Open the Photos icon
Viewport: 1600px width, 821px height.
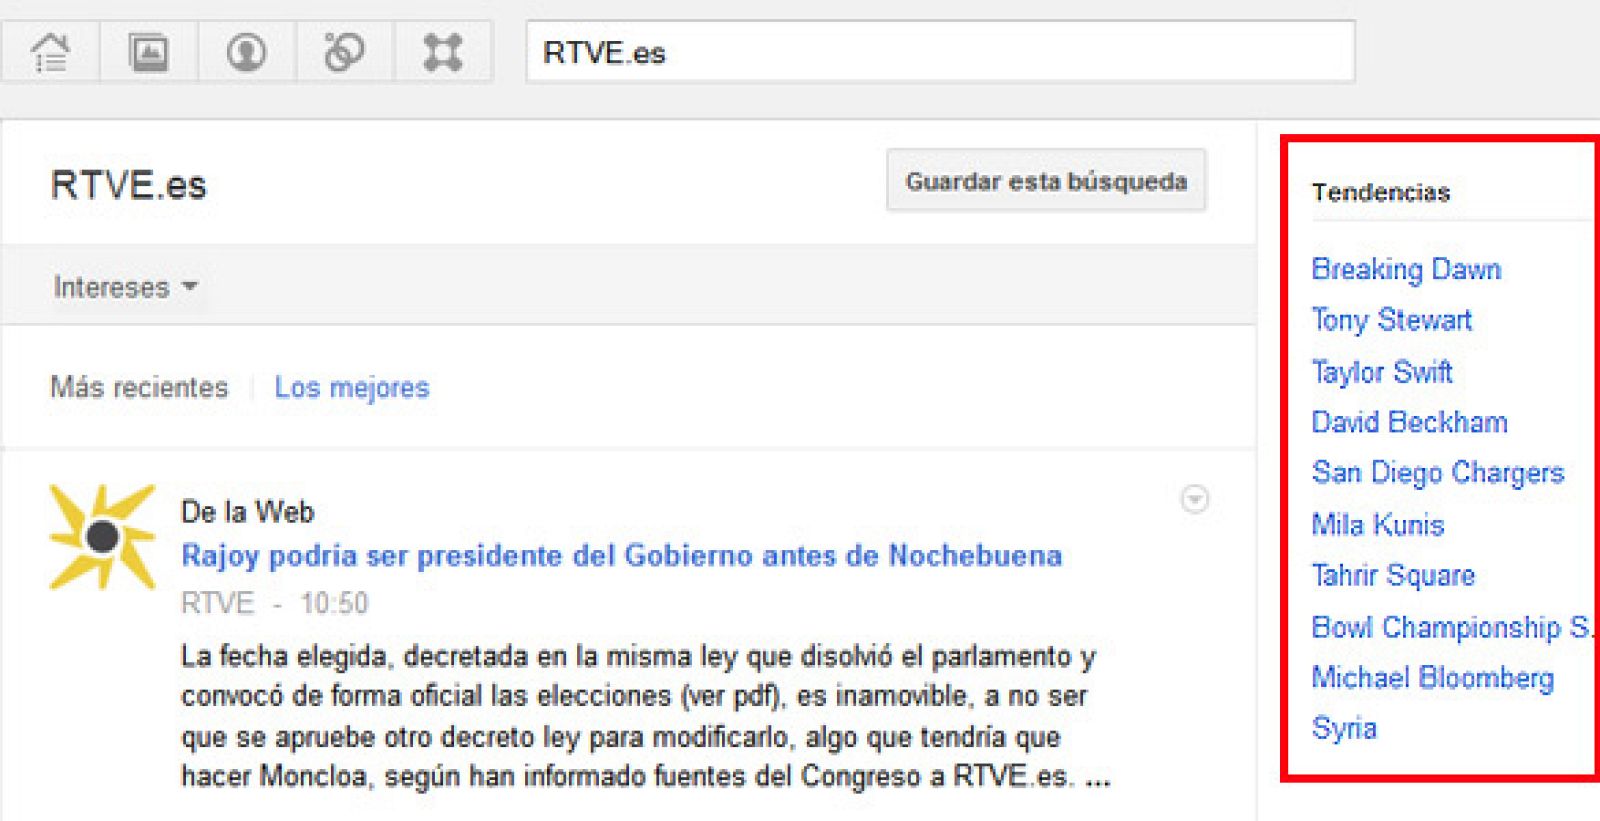[149, 52]
